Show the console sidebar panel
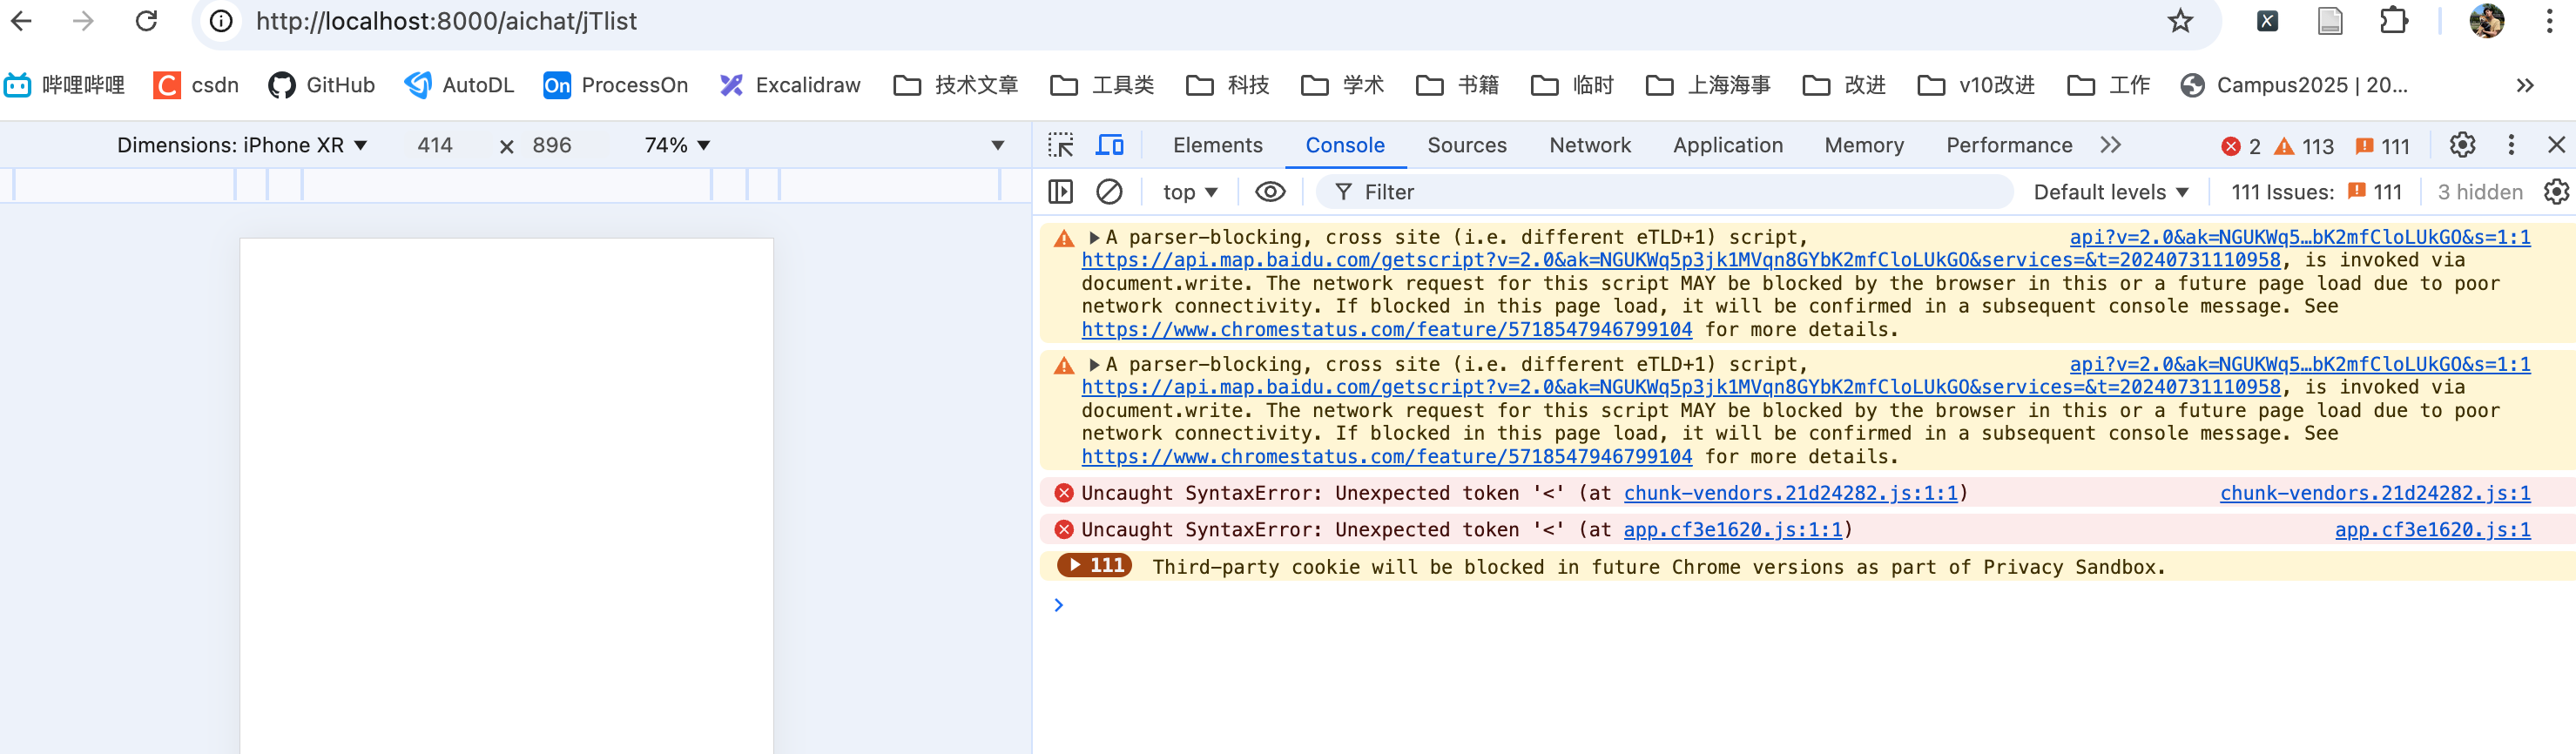Screen dimensions: 2576x754 click(x=1060, y=192)
